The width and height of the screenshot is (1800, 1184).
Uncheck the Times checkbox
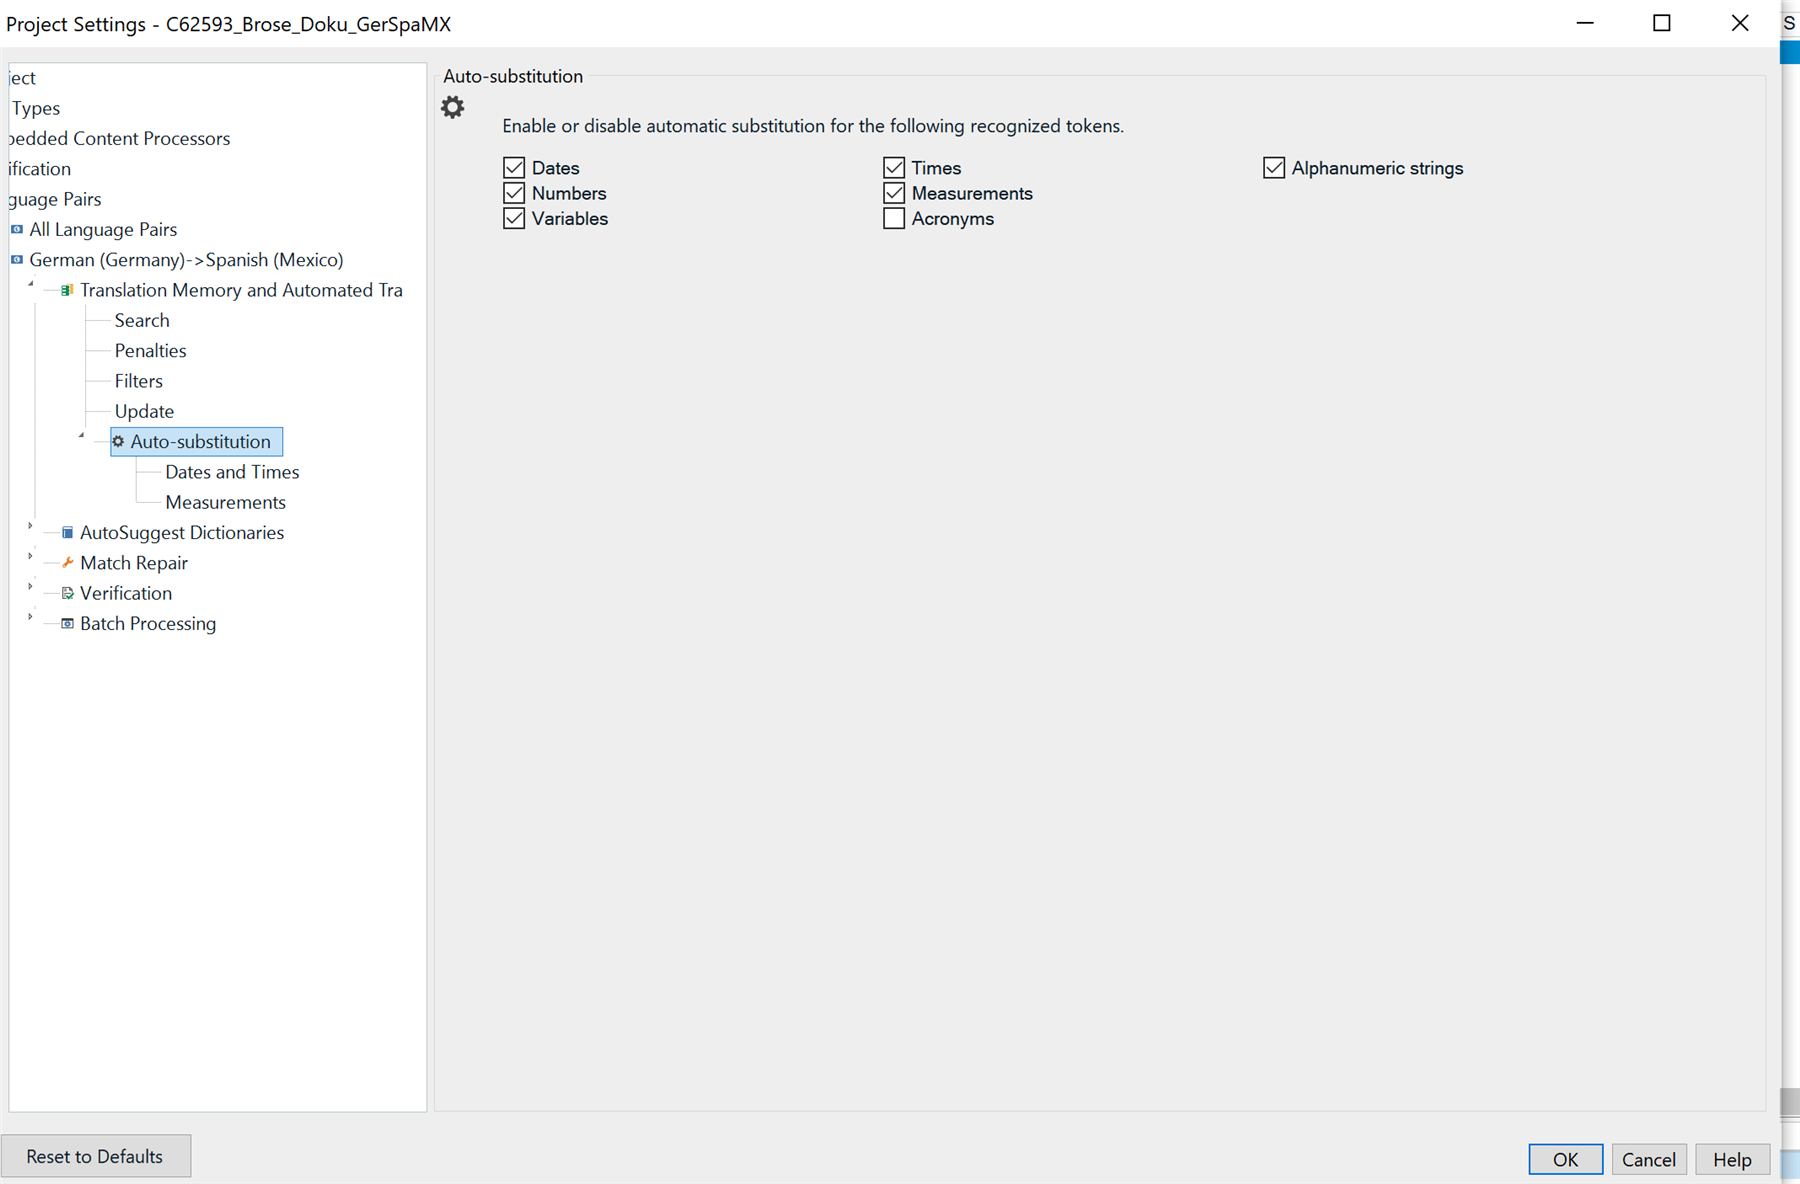click(894, 167)
